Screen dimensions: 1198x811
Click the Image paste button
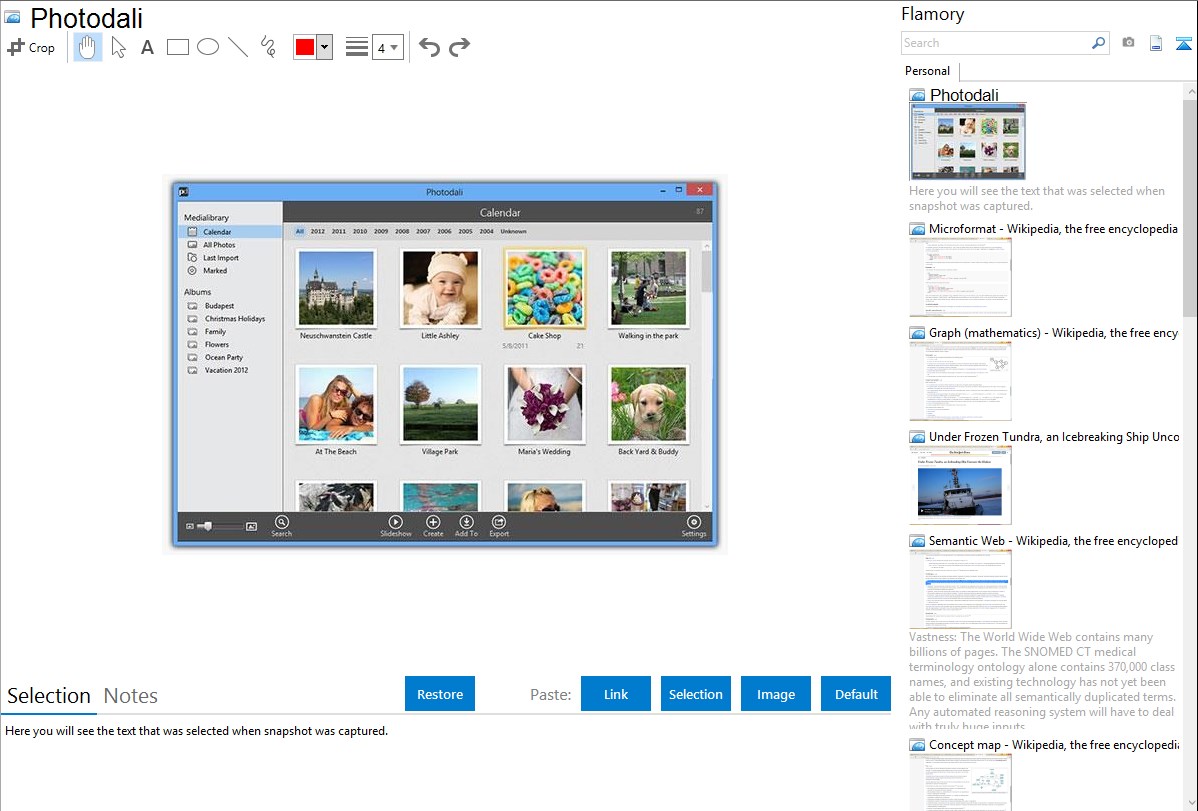pyautogui.click(x=775, y=694)
